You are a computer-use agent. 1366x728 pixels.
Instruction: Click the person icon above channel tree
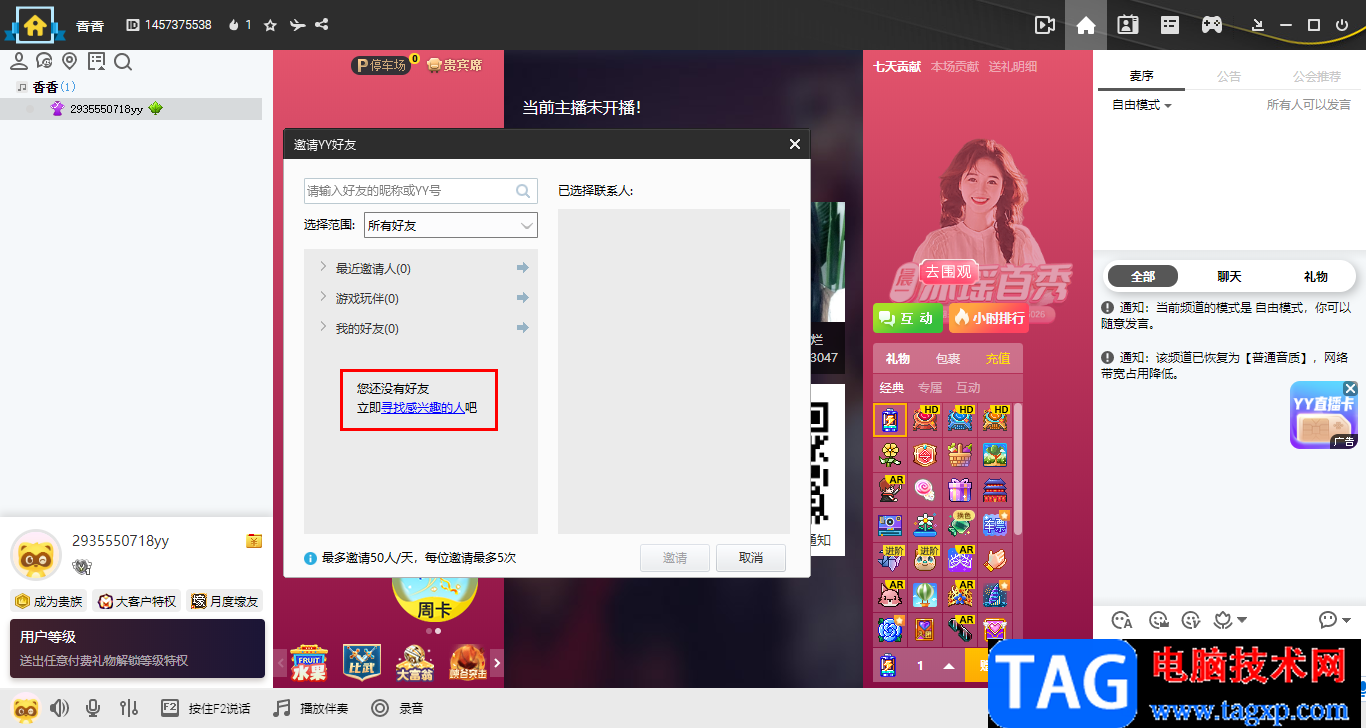pos(18,62)
